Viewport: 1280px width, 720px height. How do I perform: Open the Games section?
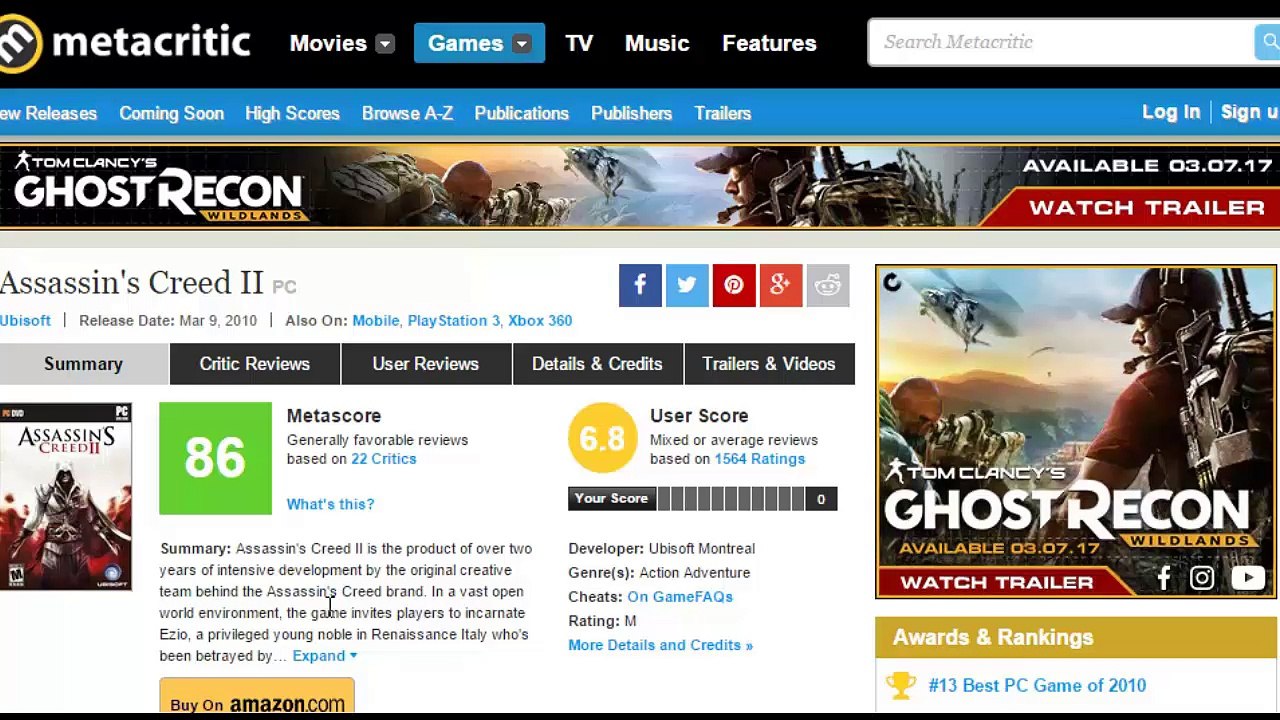coord(465,43)
